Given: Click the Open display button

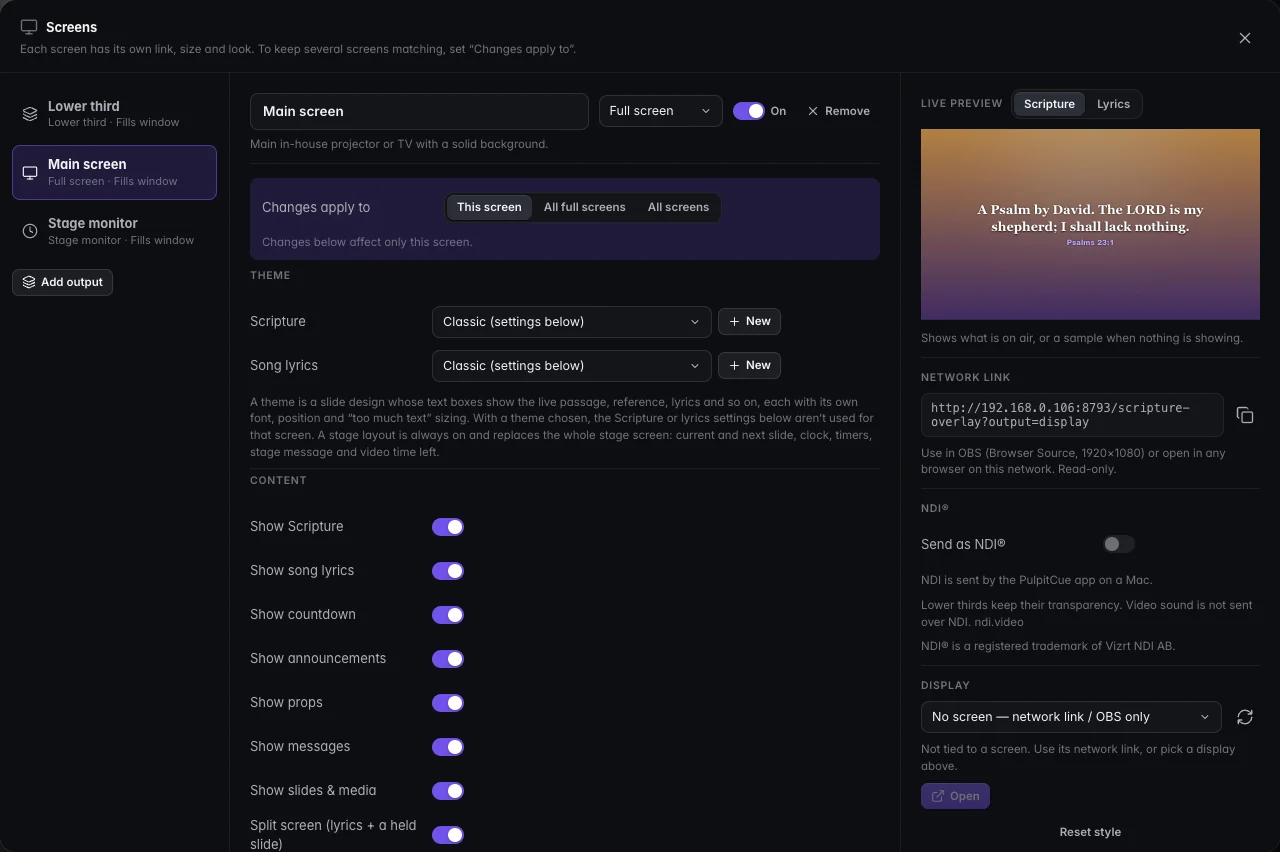Looking at the screenshot, I should [955, 796].
